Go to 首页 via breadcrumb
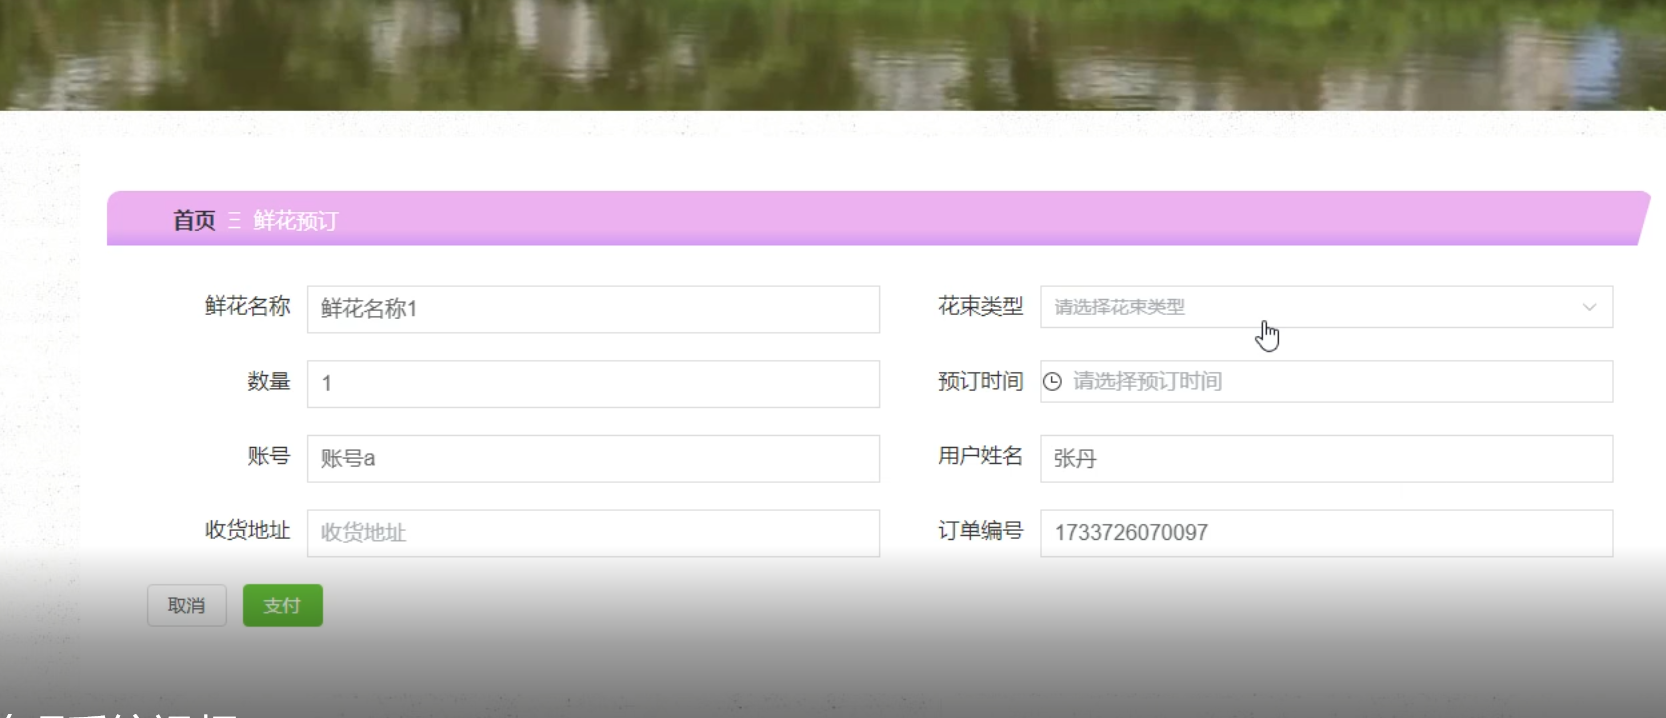 click(x=194, y=221)
